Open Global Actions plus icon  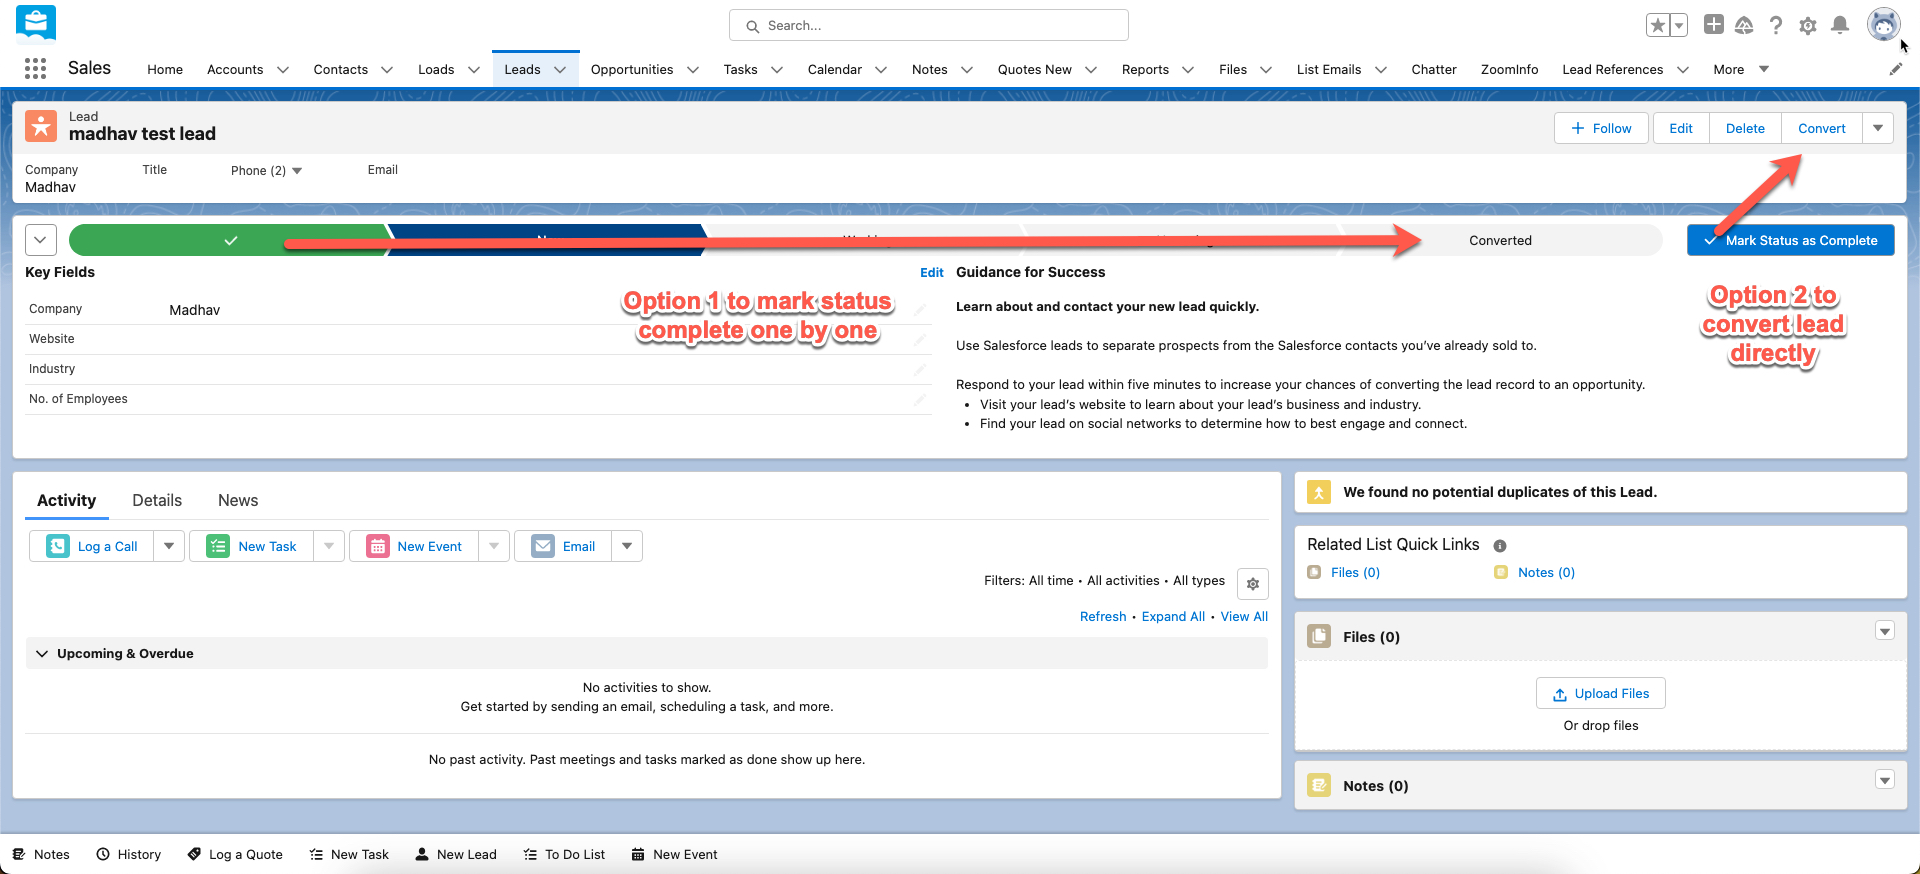(1714, 25)
